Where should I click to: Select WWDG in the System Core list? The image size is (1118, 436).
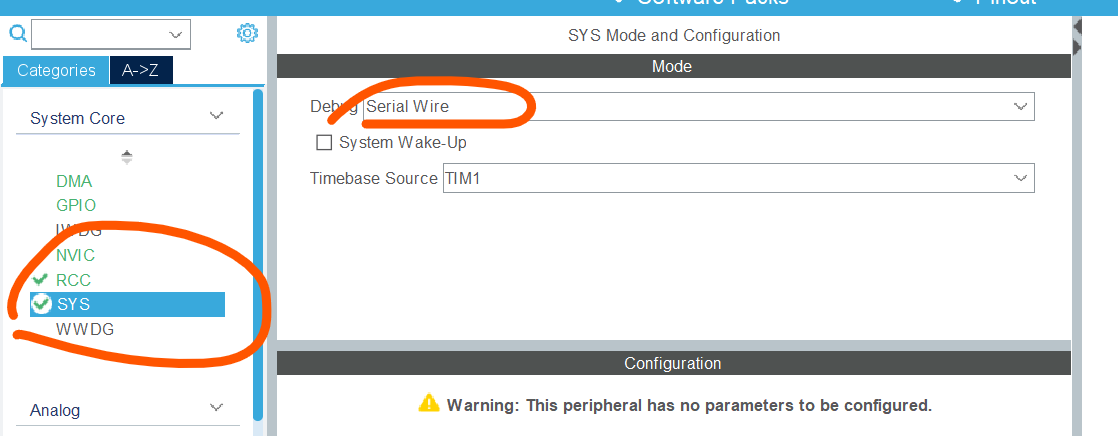(85, 329)
